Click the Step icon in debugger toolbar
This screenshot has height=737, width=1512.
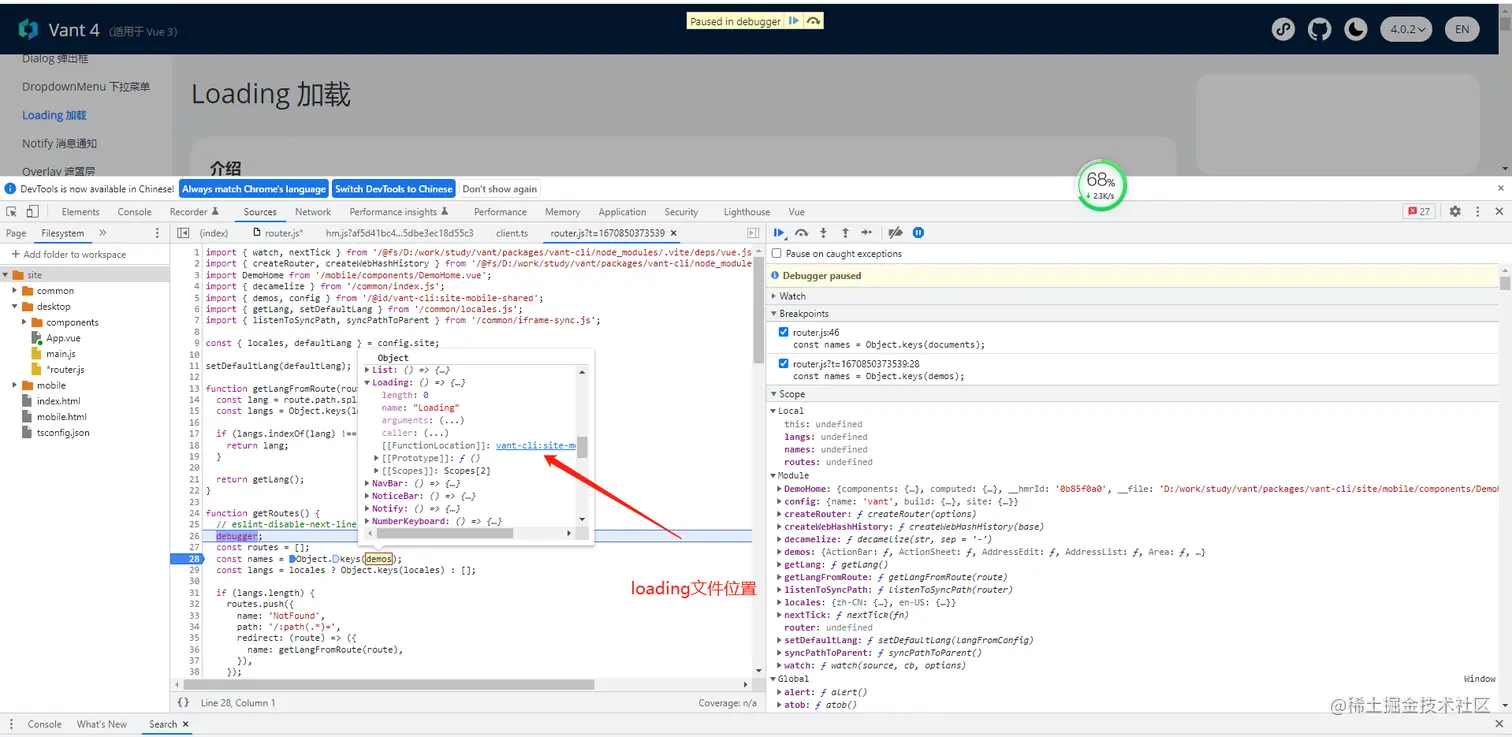(866, 232)
